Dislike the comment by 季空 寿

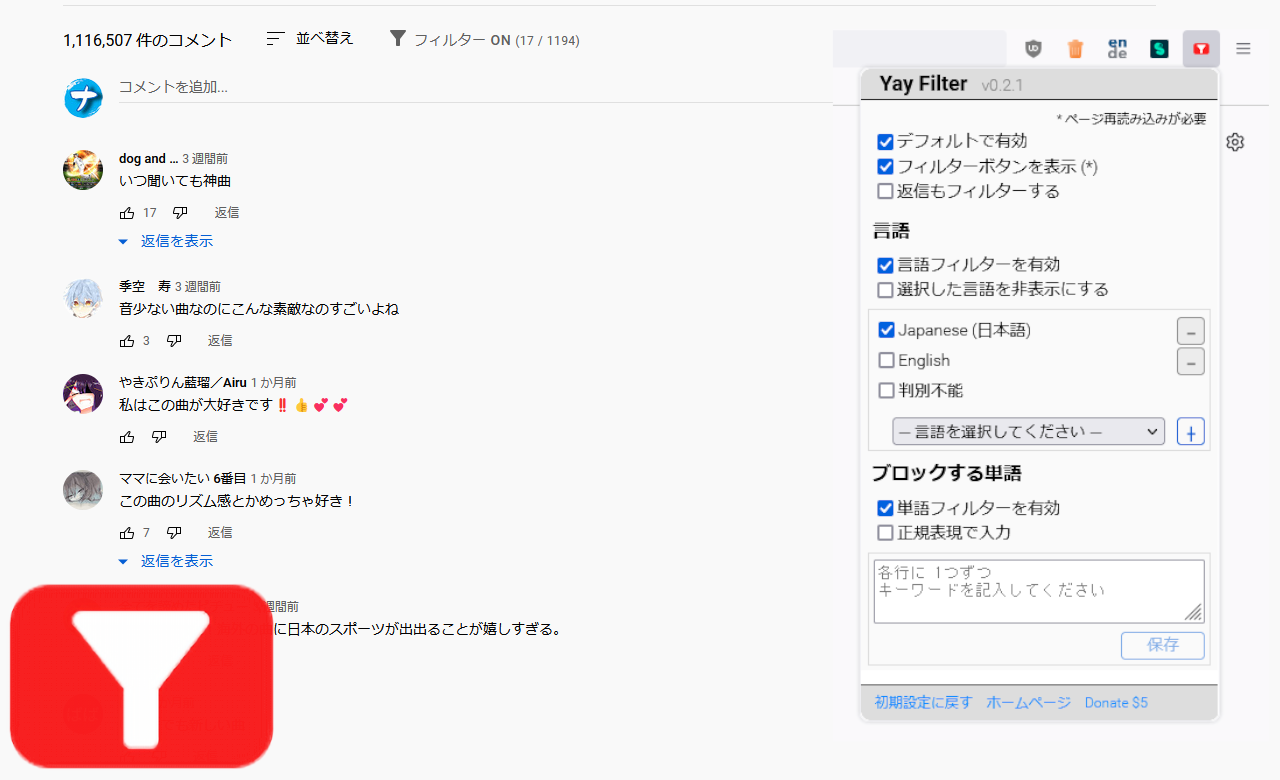(174, 340)
